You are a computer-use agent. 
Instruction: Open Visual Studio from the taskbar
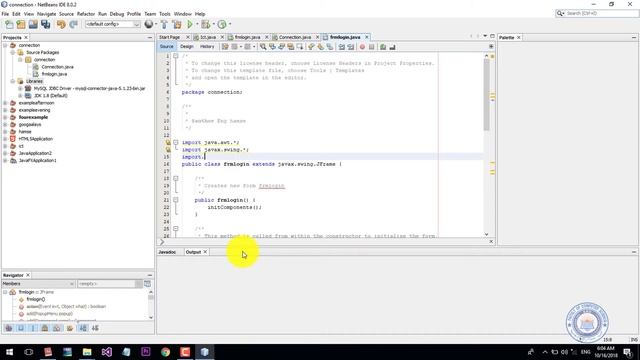[107, 352]
